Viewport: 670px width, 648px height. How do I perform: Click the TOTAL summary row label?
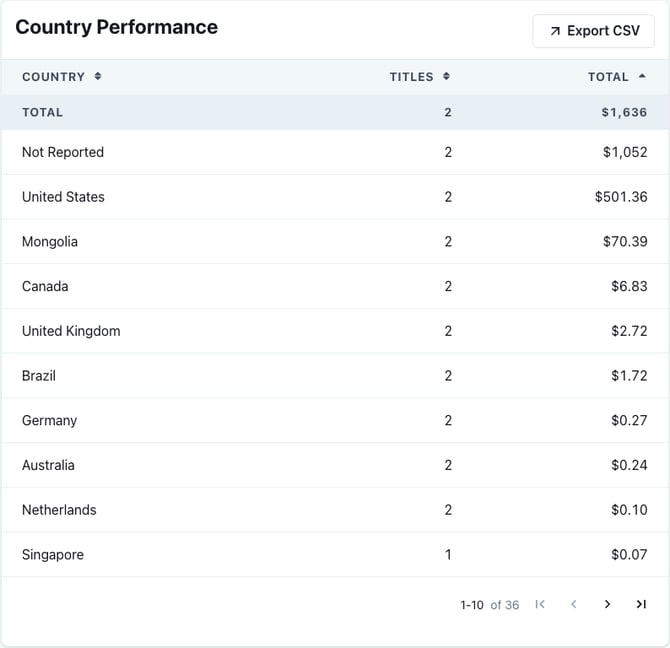(x=42, y=112)
